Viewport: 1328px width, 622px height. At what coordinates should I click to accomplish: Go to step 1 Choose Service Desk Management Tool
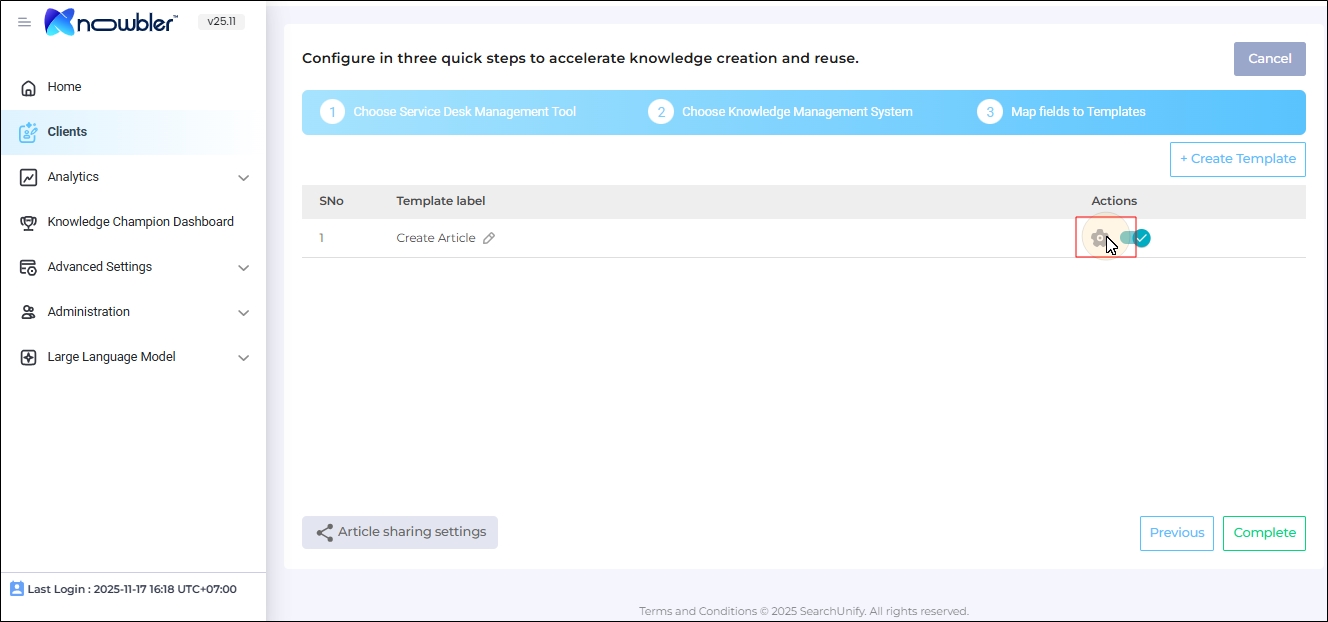click(464, 112)
